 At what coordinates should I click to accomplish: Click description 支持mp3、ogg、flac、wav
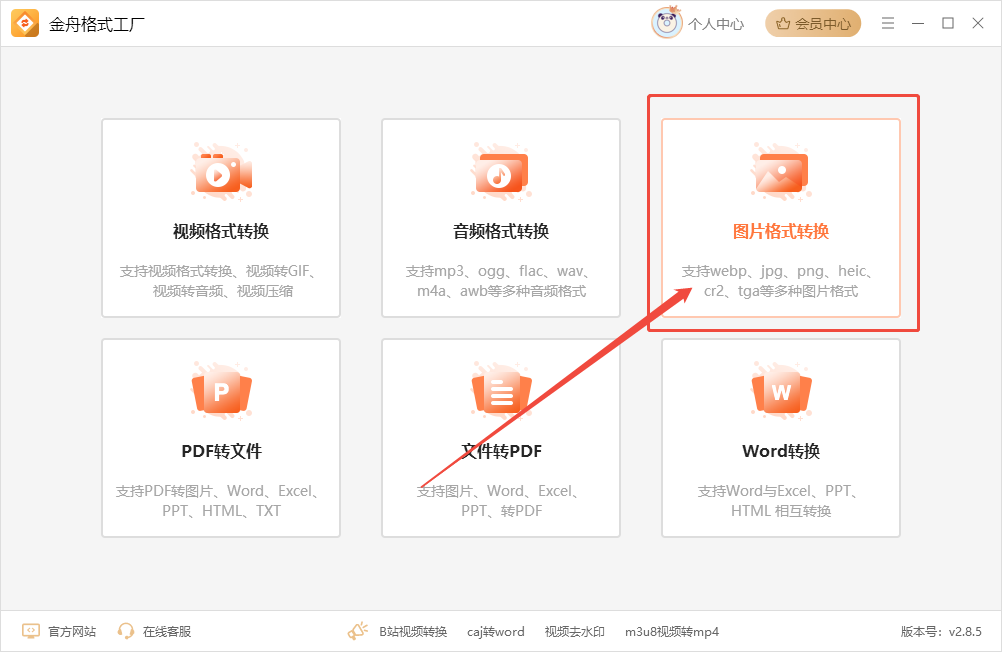[x=497, y=271]
